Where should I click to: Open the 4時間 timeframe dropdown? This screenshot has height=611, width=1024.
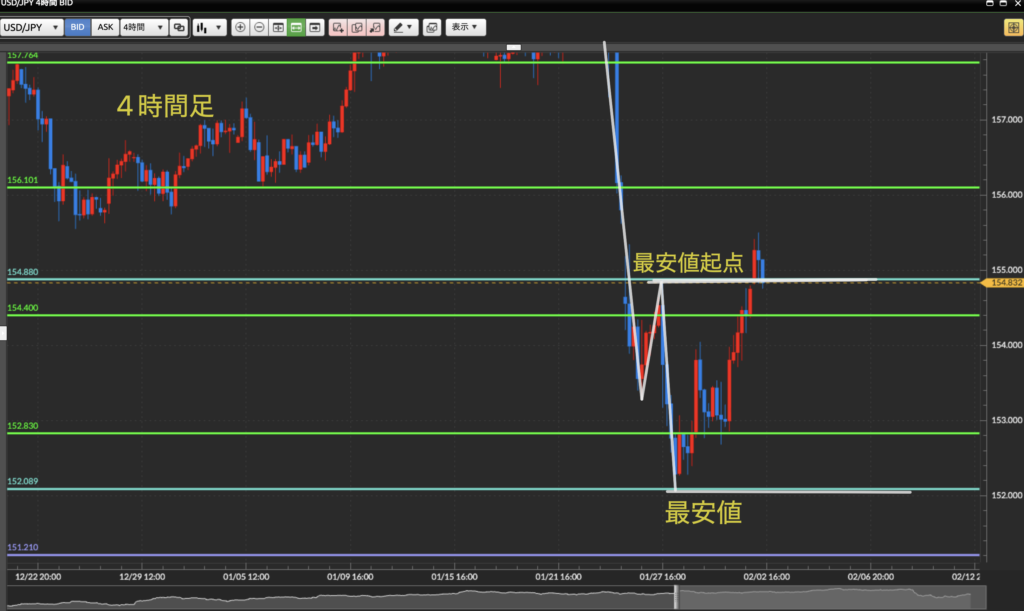[143, 28]
